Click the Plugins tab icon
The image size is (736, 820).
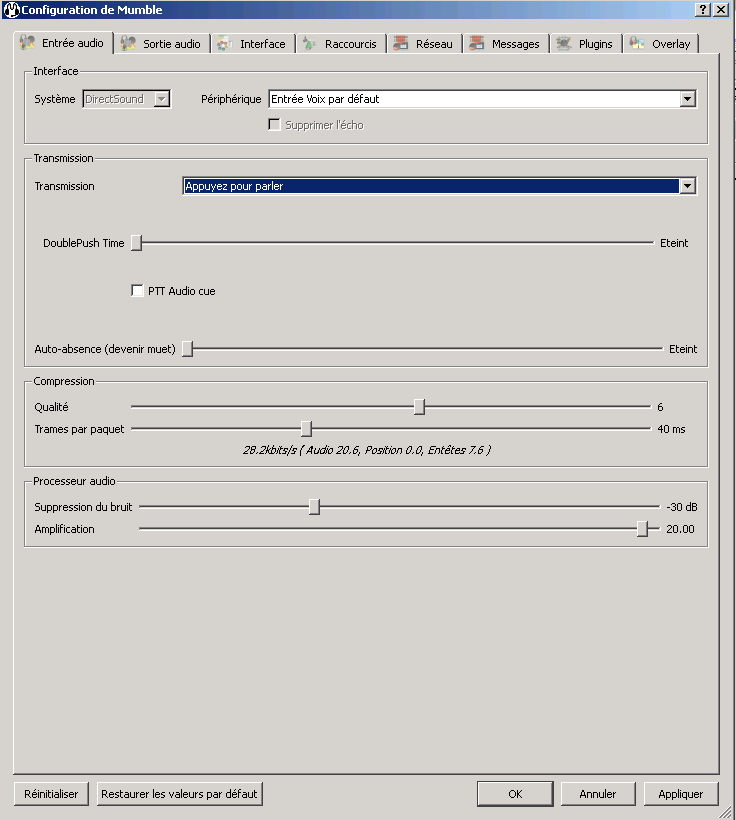point(563,43)
